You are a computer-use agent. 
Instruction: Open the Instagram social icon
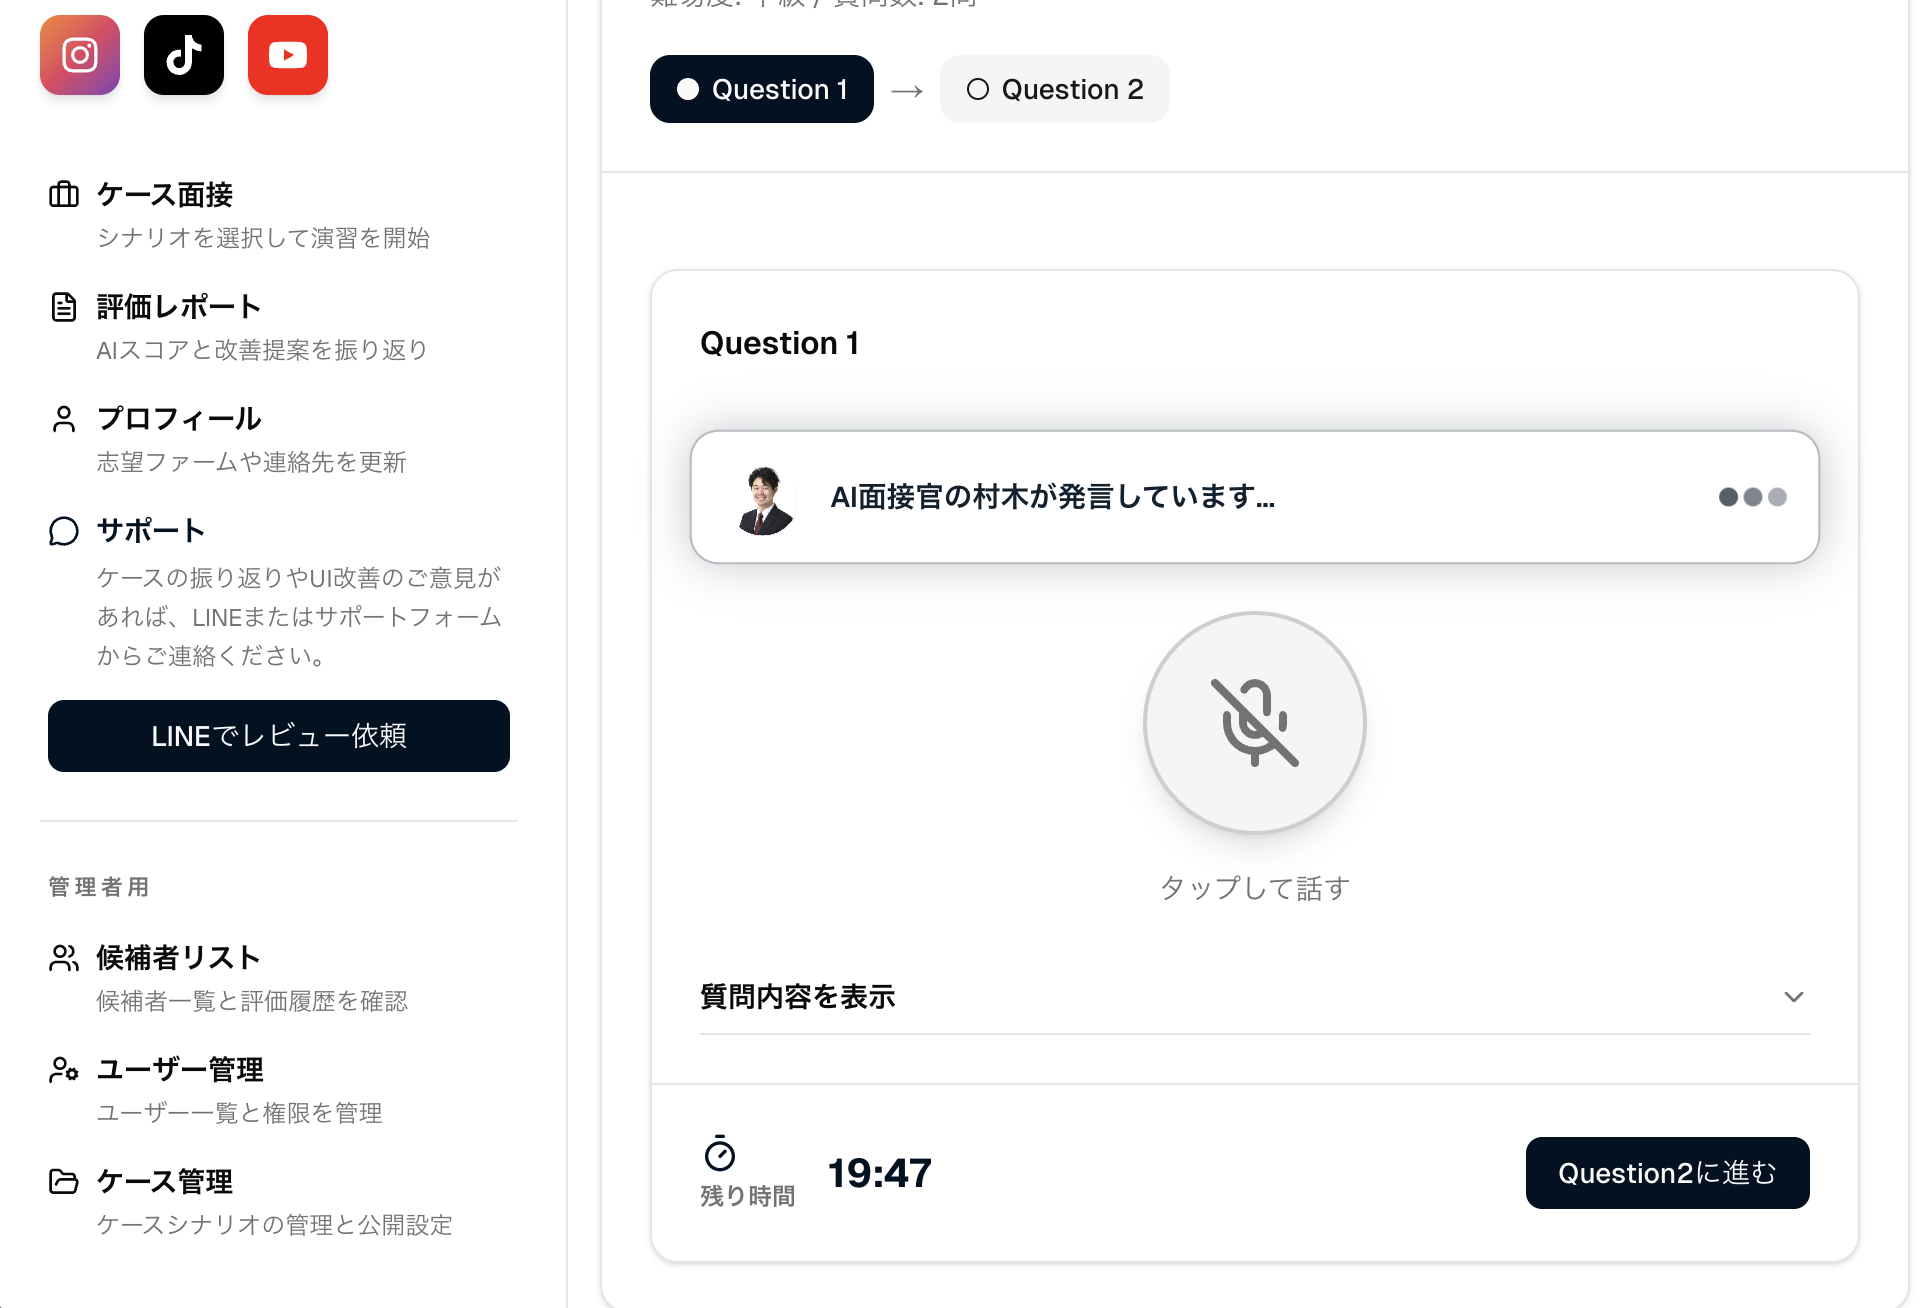coord(80,55)
